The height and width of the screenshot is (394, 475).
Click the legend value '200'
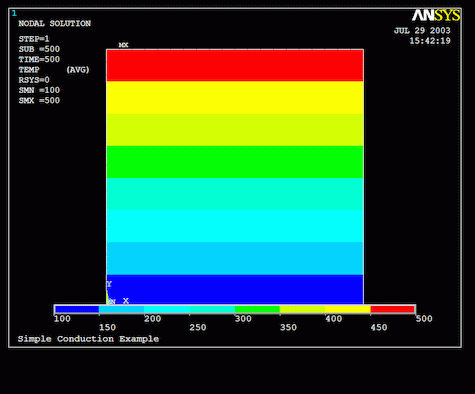(153, 319)
